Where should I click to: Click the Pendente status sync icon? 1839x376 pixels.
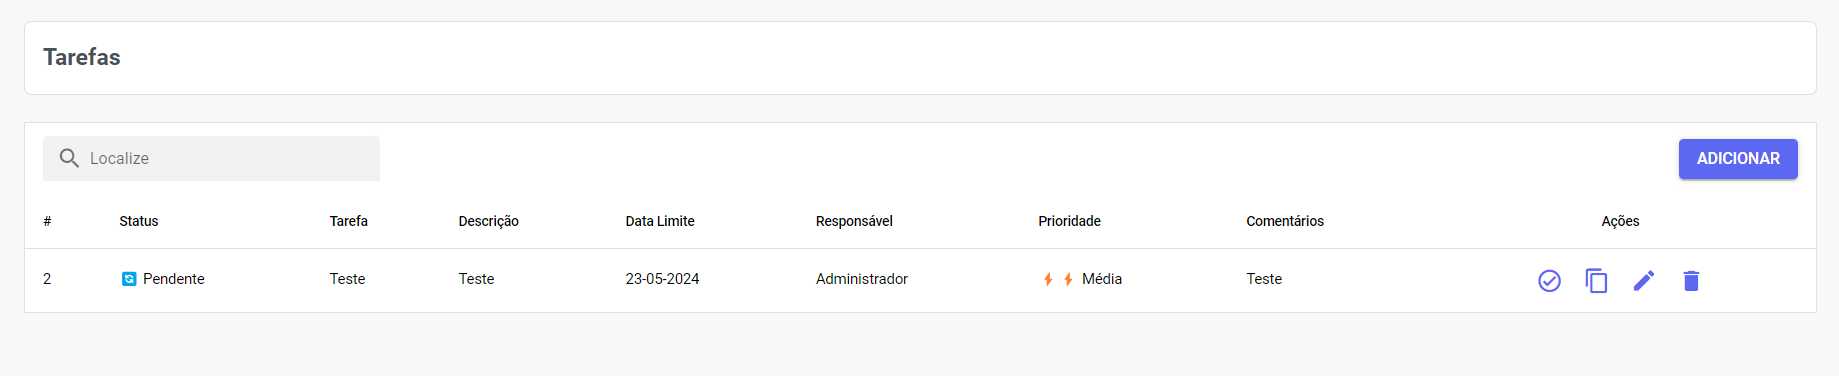(129, 279)
